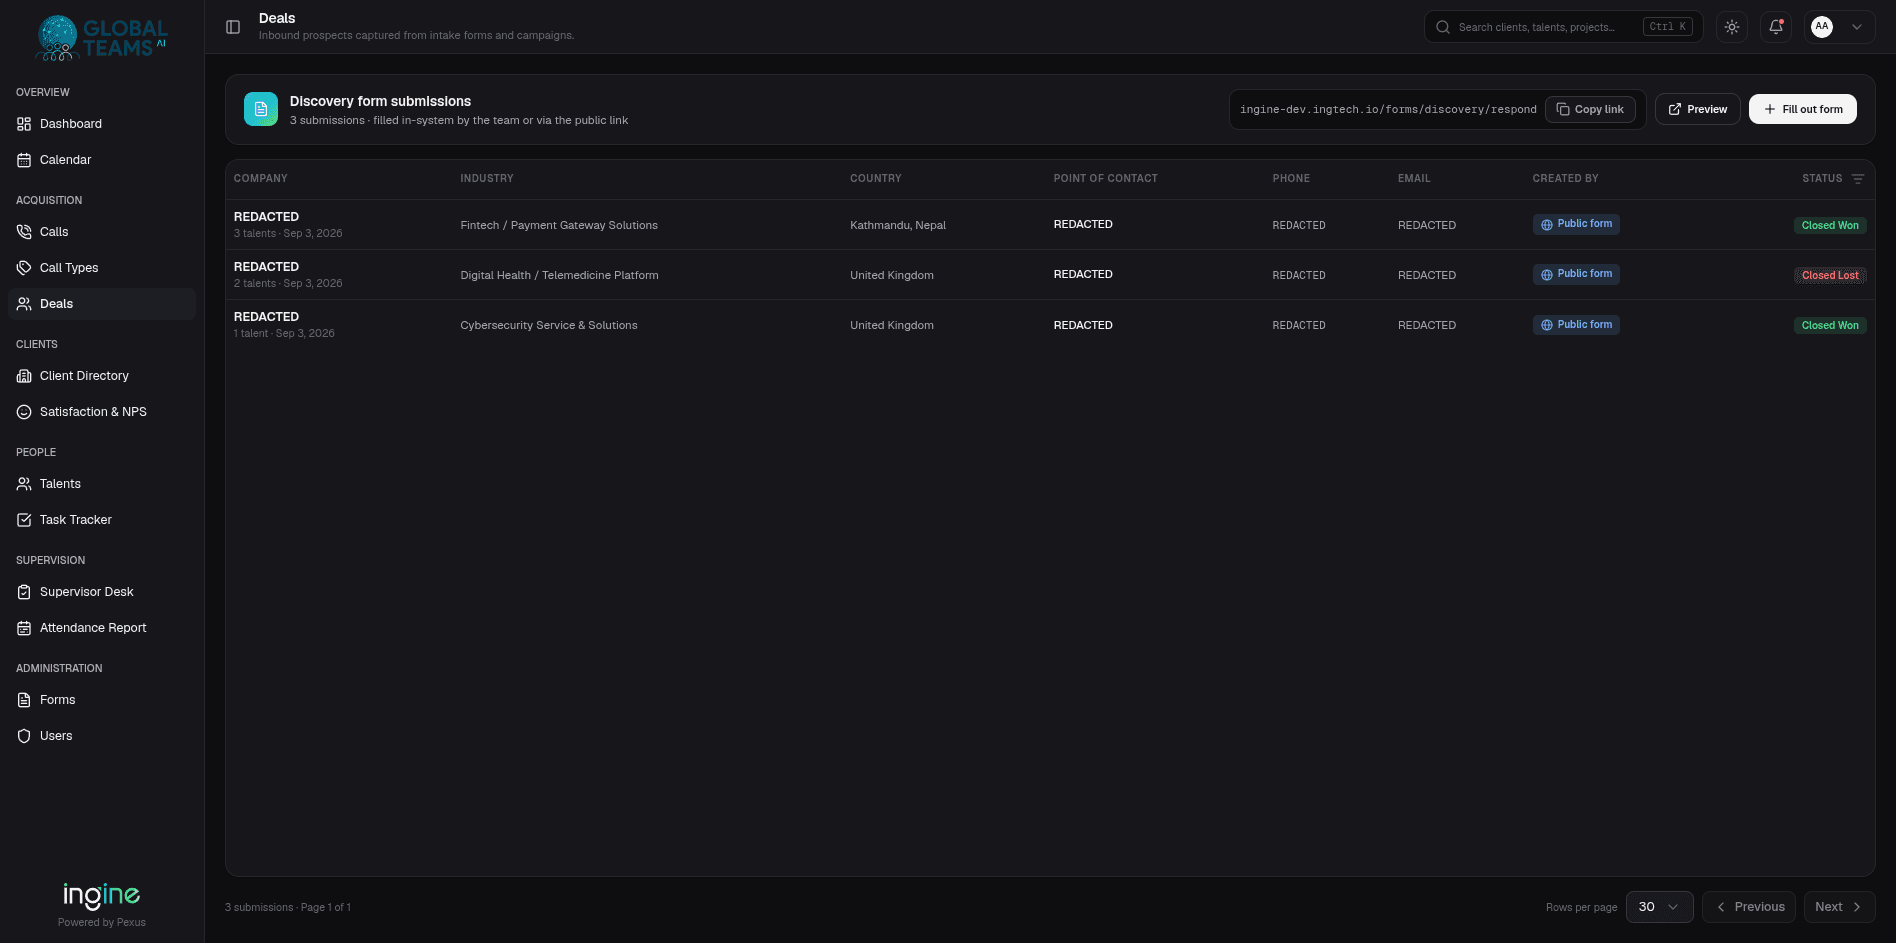Select Digital Health / Telemedicine Platform cell
Image resolution: width=1896 pixels, height=943 pixels.
[559, 275]
